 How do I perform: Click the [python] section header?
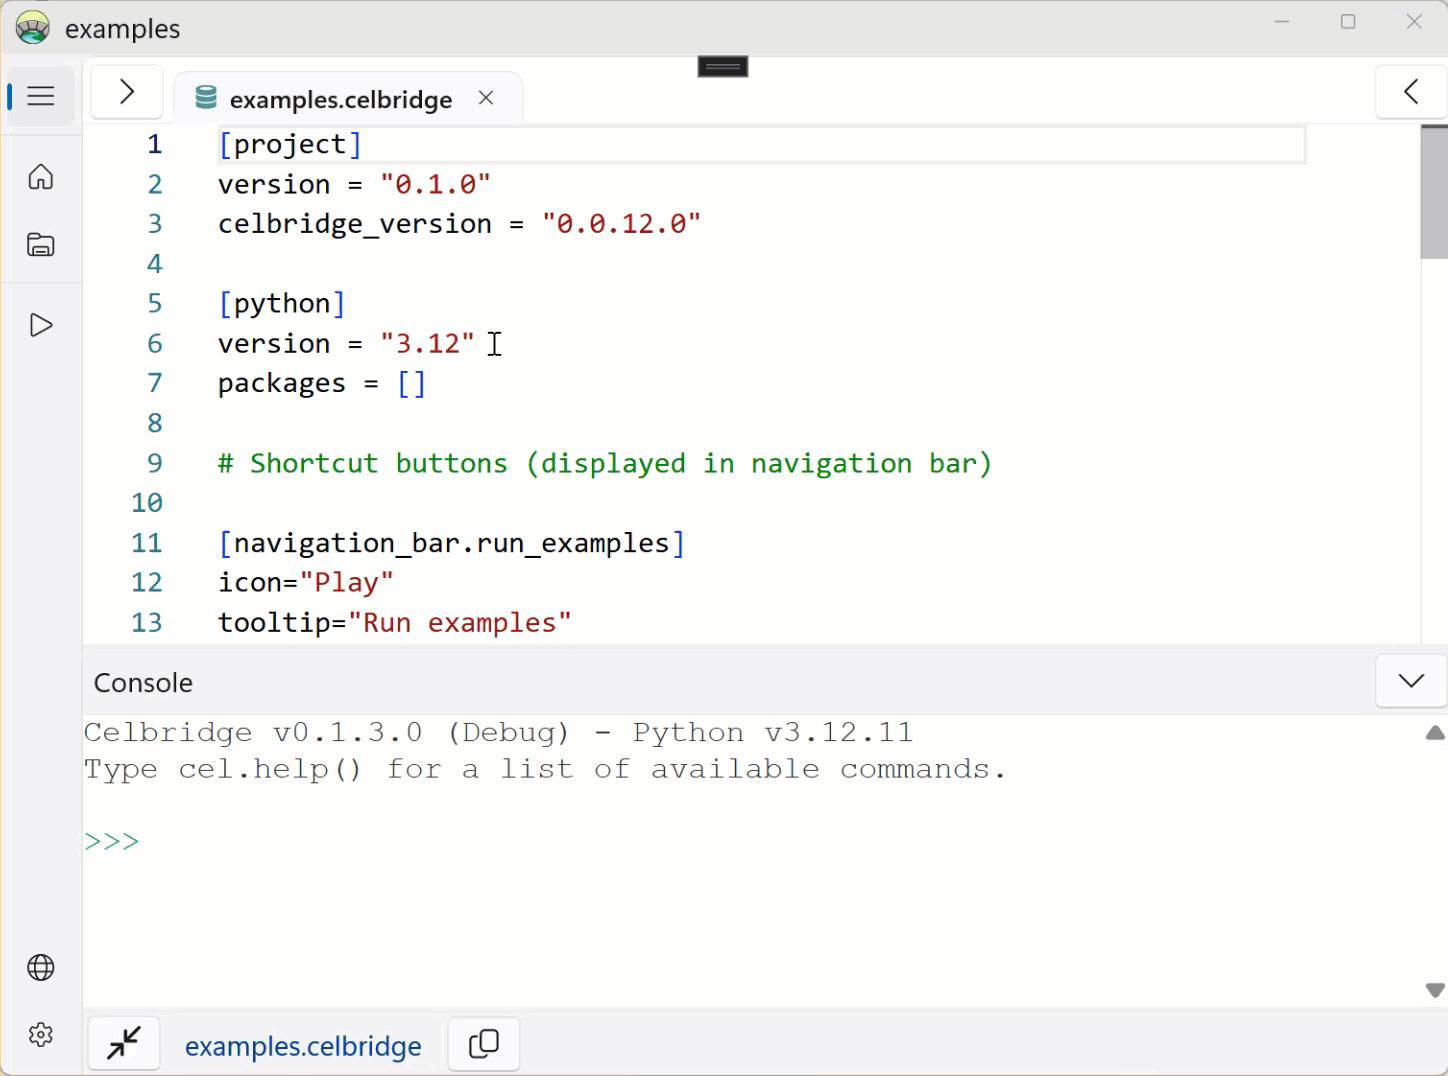(282, 303)
